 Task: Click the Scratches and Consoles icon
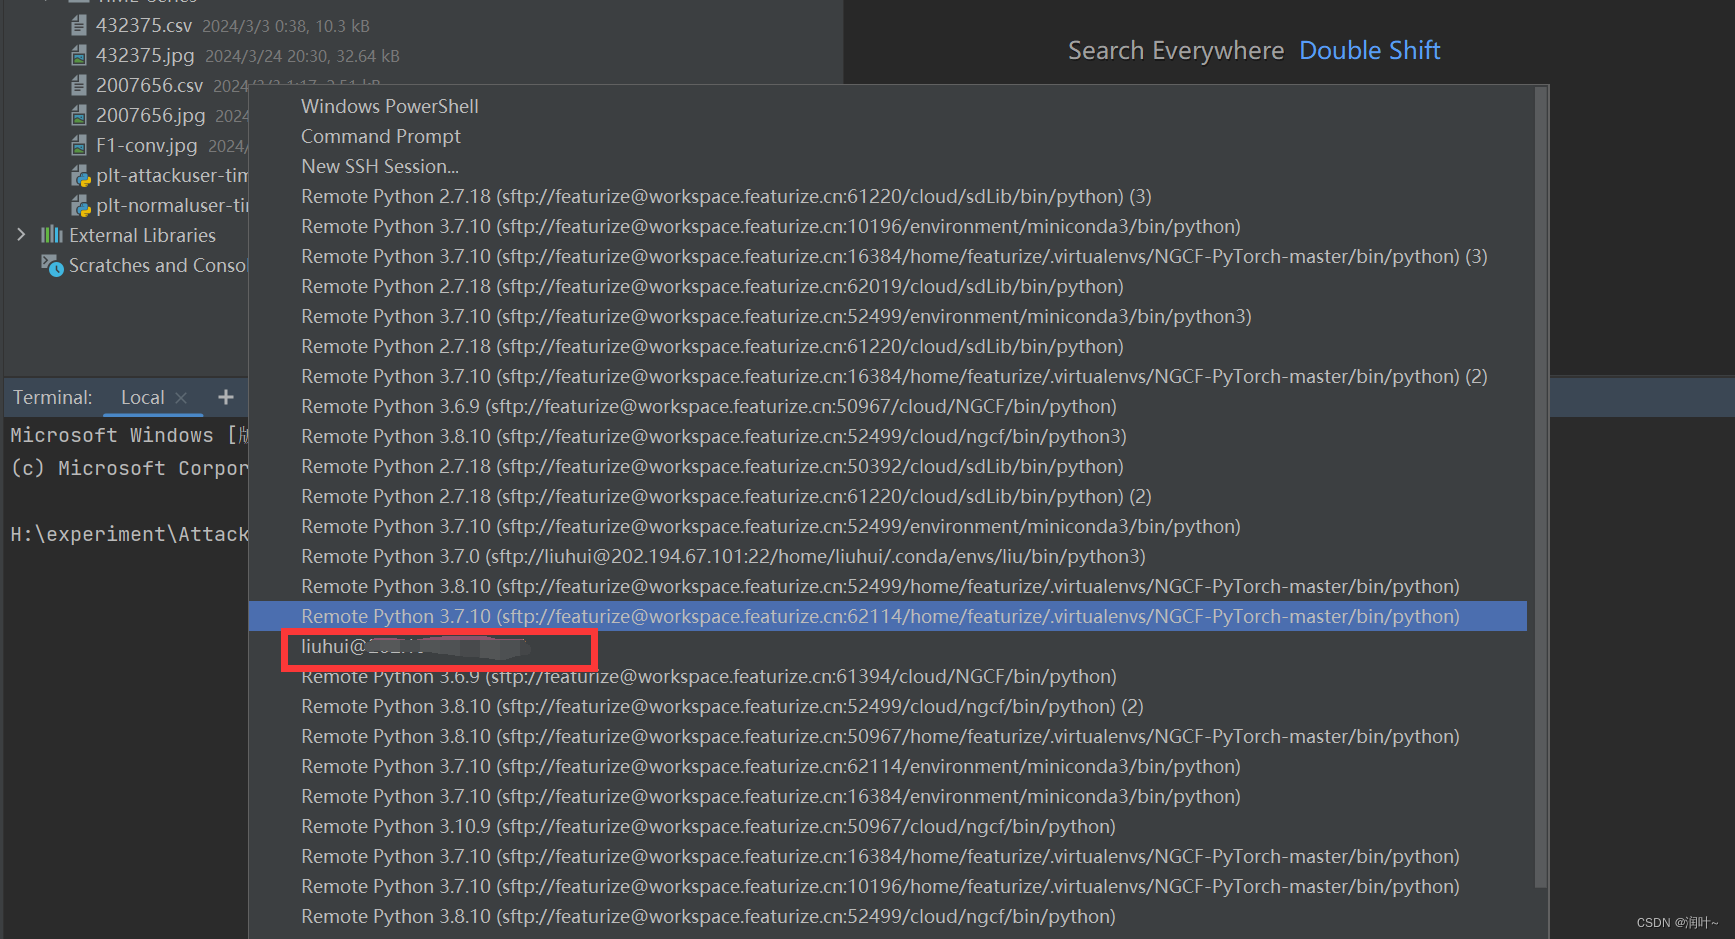click(x=51, y=265)
